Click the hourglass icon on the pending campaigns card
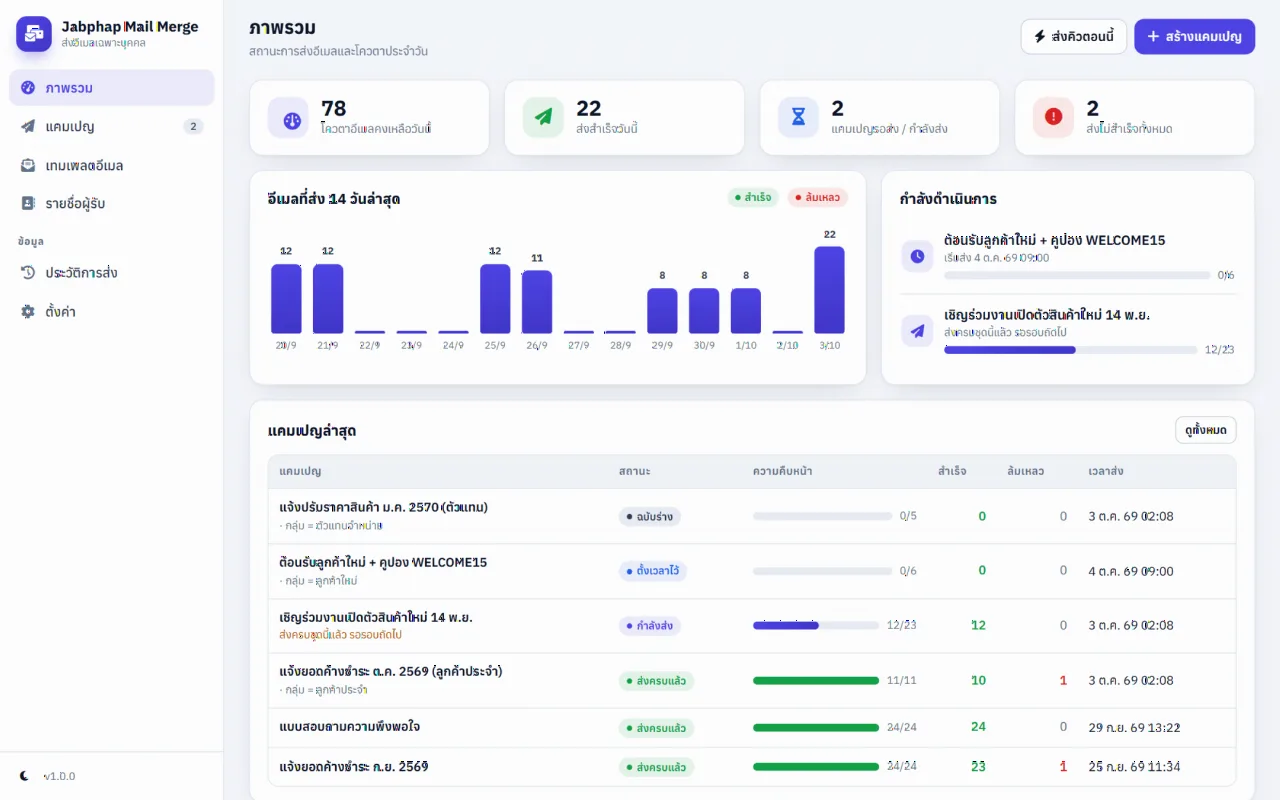The image size is (1280, 800). pos(798,118)
